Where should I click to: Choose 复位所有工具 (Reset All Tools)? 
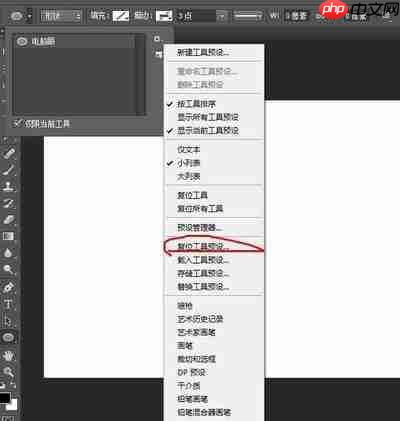pyautogui.click(x=214, y=209)
